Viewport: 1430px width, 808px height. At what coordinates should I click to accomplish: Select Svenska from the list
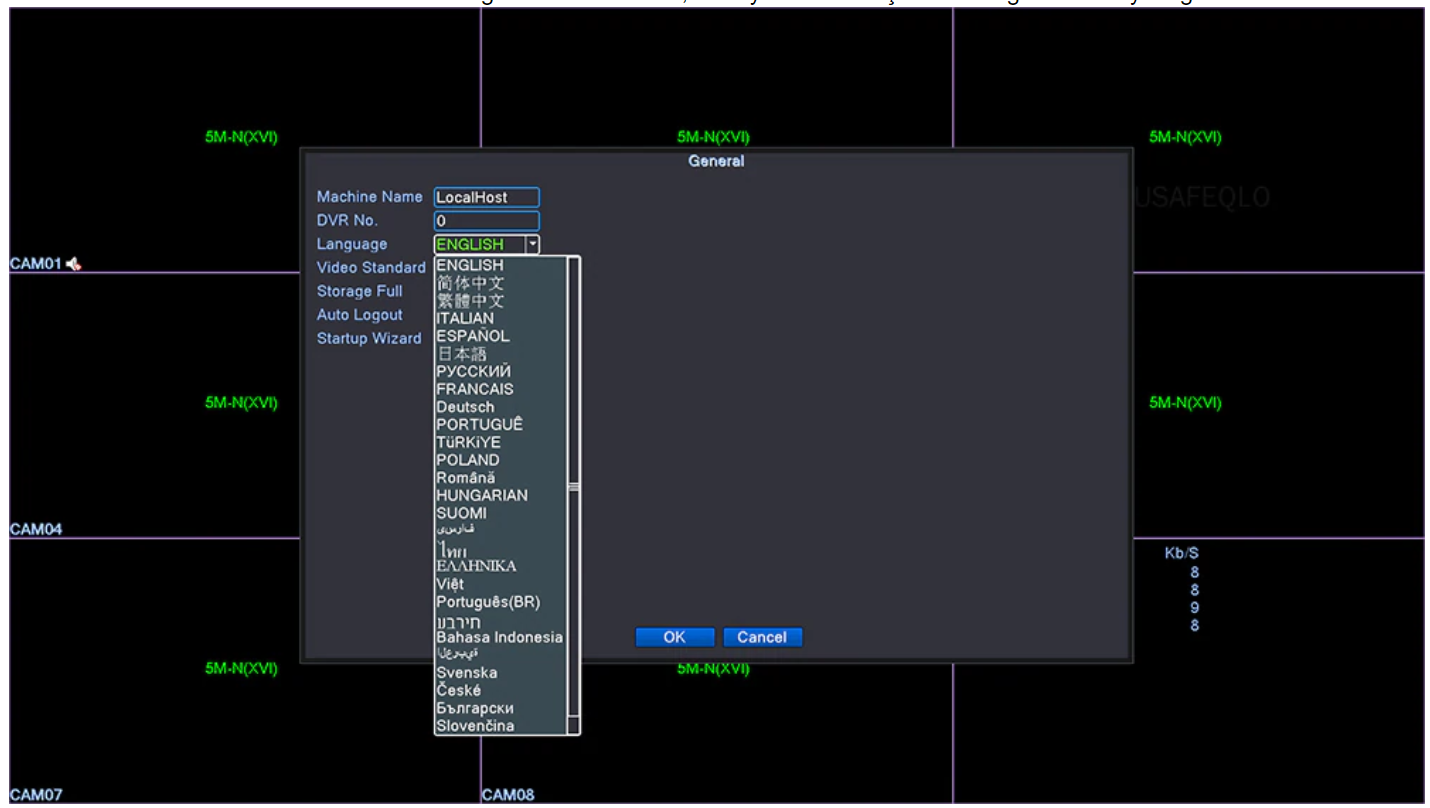pos(466,672)
